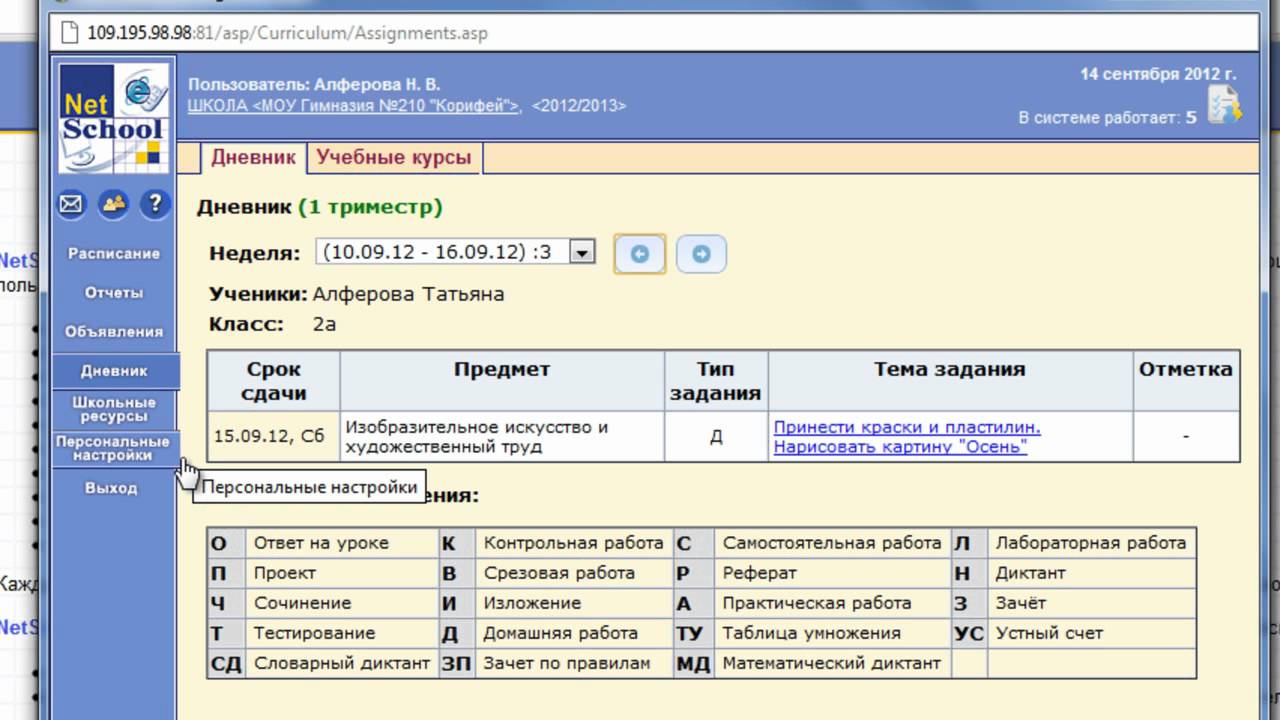The image size is (1280, 720).
Task: Click the date 14 сентября 2012 г.
Action: coord(1158,74)
